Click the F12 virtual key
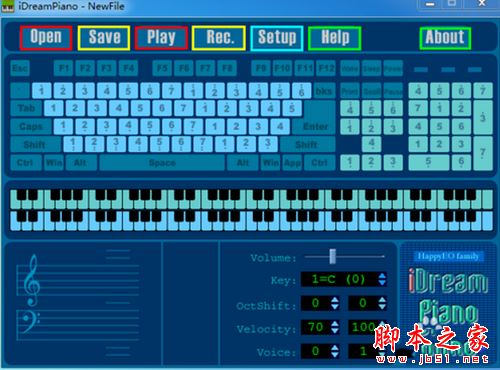500x370 pixels. [x=326, y=69]
